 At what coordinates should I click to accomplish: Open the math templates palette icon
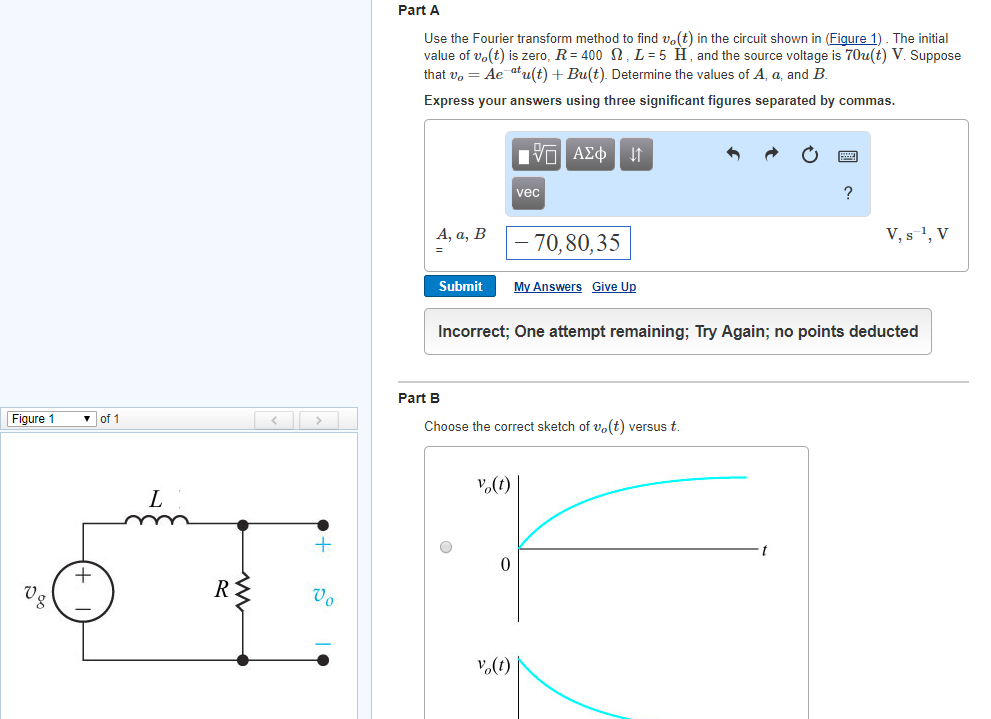[537, 155]
